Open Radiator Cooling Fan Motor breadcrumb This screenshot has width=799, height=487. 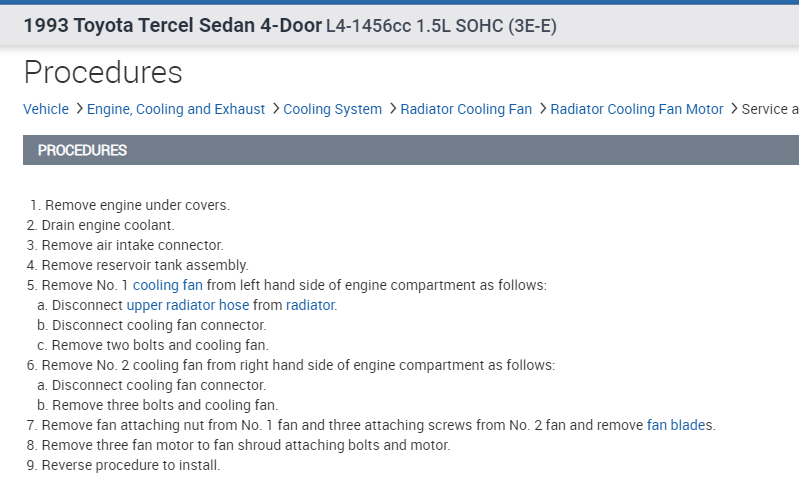[x=637, y=109]
